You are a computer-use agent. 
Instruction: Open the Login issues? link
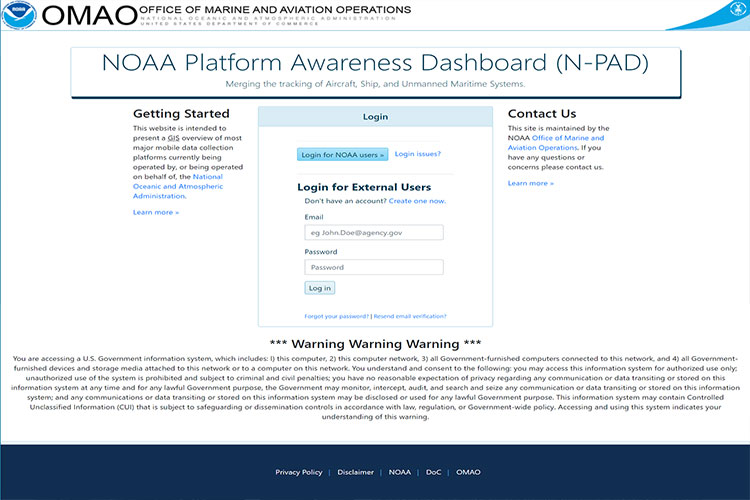[x=418, y=154]
